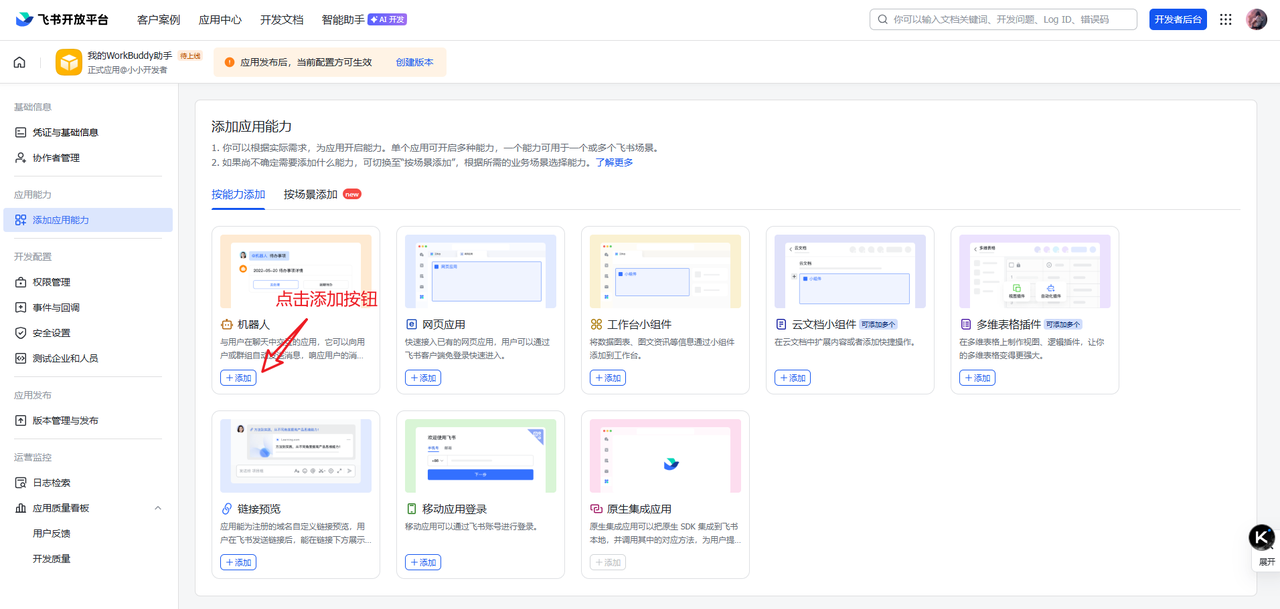Follow the 了解更多 link
The width and height of the screenshot is (1280, 609).
614,162
